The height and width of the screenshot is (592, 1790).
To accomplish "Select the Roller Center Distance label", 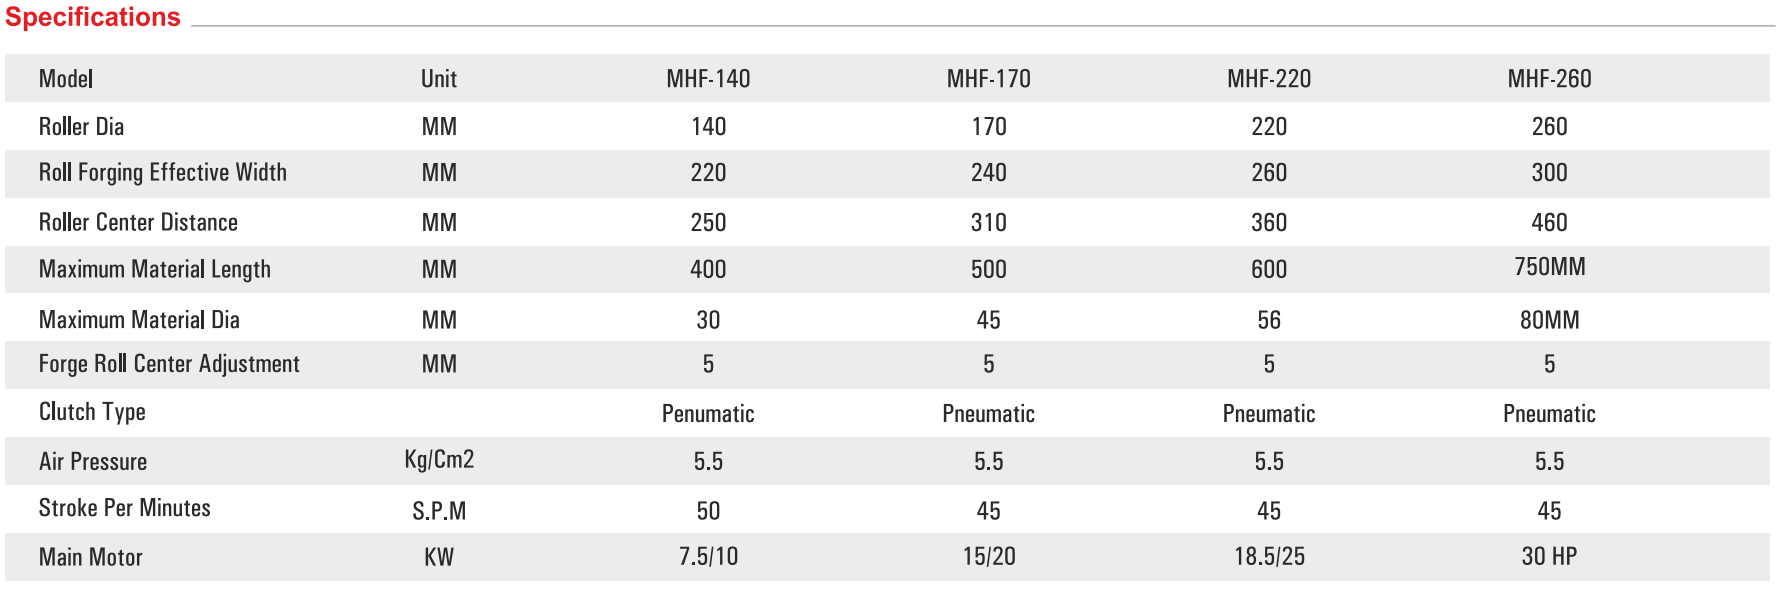I will pyautogui.click(x=138, y=222).
